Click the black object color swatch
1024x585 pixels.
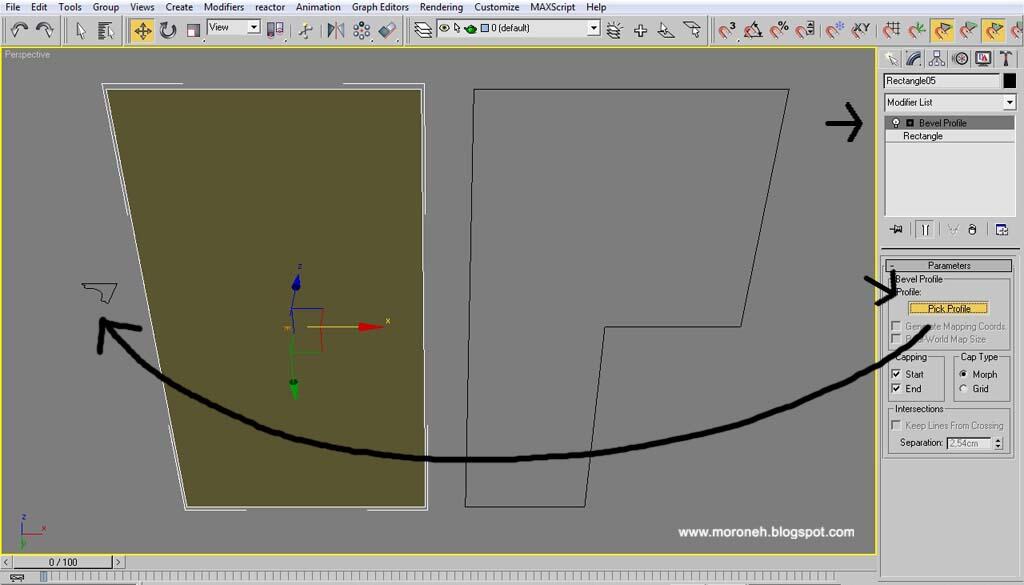1009,80
